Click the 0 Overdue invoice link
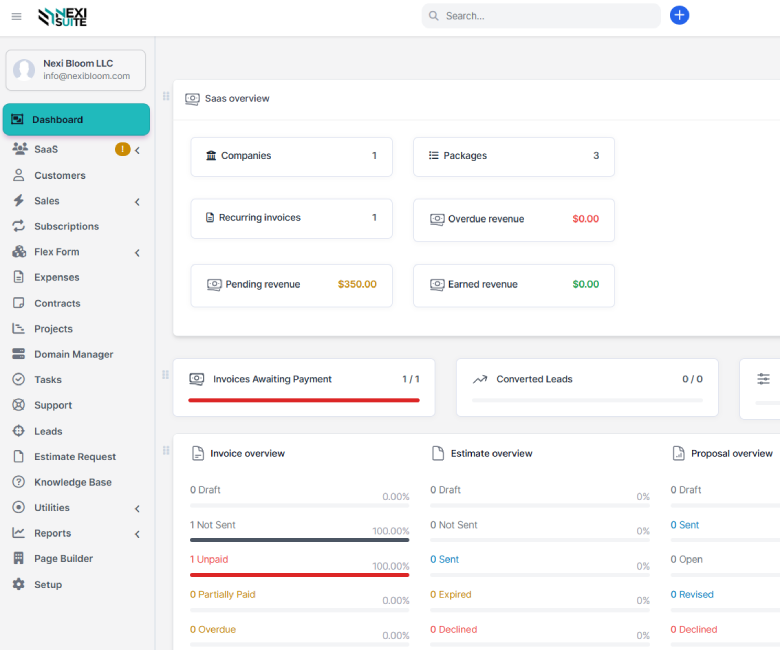780x650 pixels. point(213,629)
